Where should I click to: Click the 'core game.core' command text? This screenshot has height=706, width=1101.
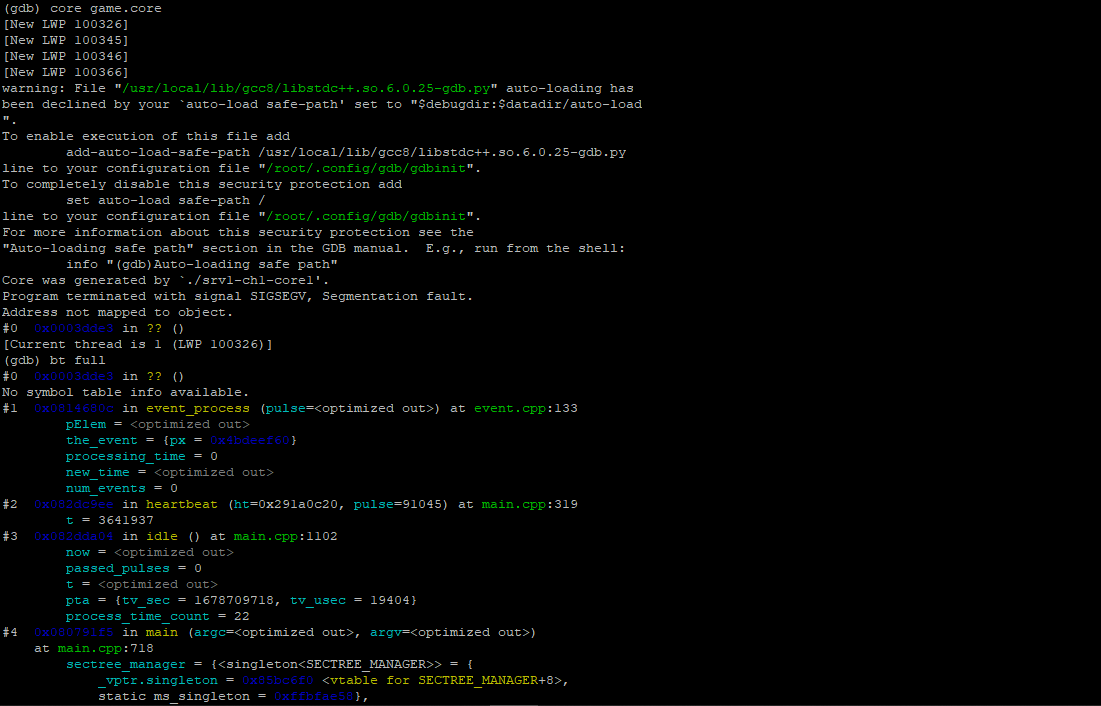click(105, 8)
